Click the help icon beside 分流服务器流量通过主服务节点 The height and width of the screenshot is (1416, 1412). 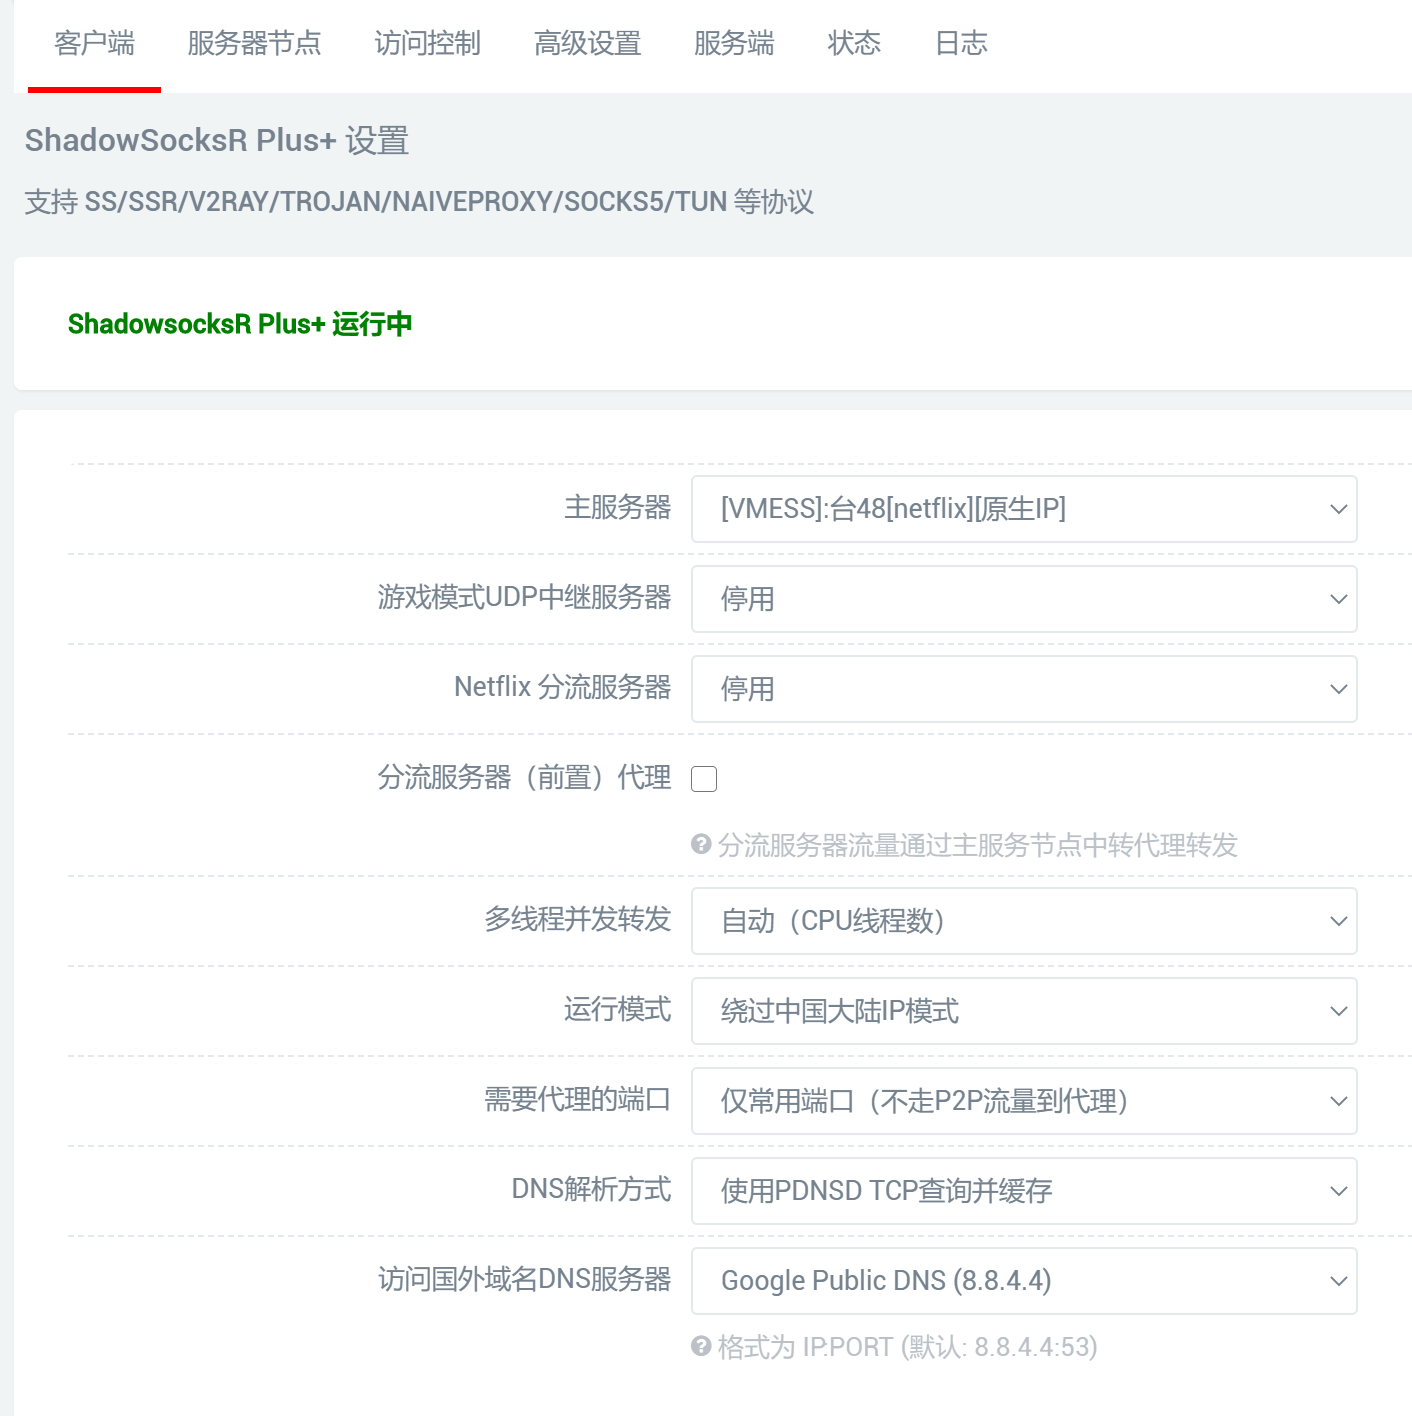(x=701, y=845)
